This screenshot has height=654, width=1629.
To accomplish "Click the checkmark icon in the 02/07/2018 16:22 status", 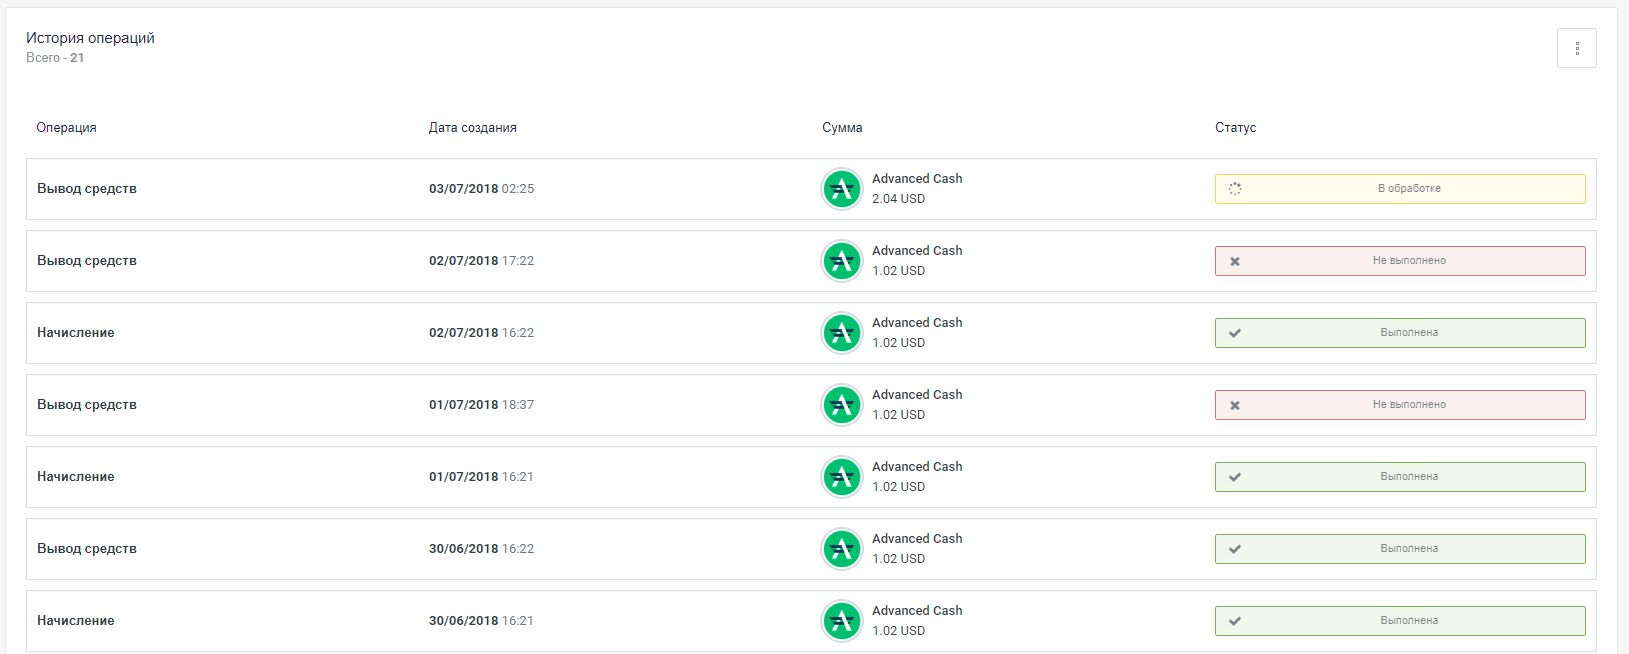I will pos(1235,333).
